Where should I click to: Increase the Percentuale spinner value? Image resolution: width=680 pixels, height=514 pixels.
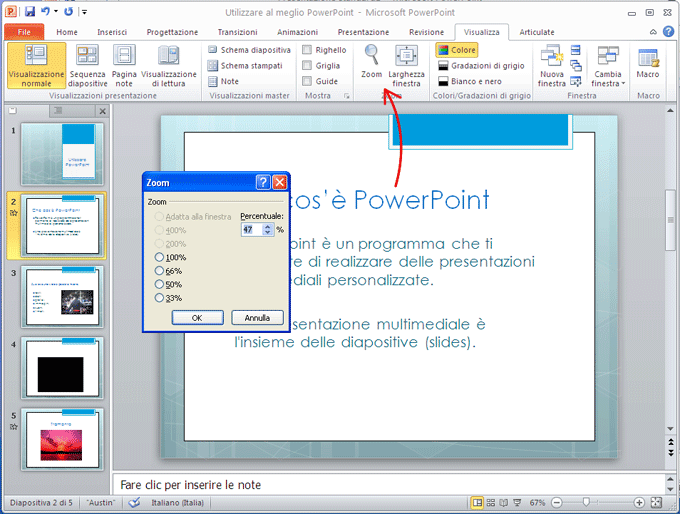tap(268, 226)
